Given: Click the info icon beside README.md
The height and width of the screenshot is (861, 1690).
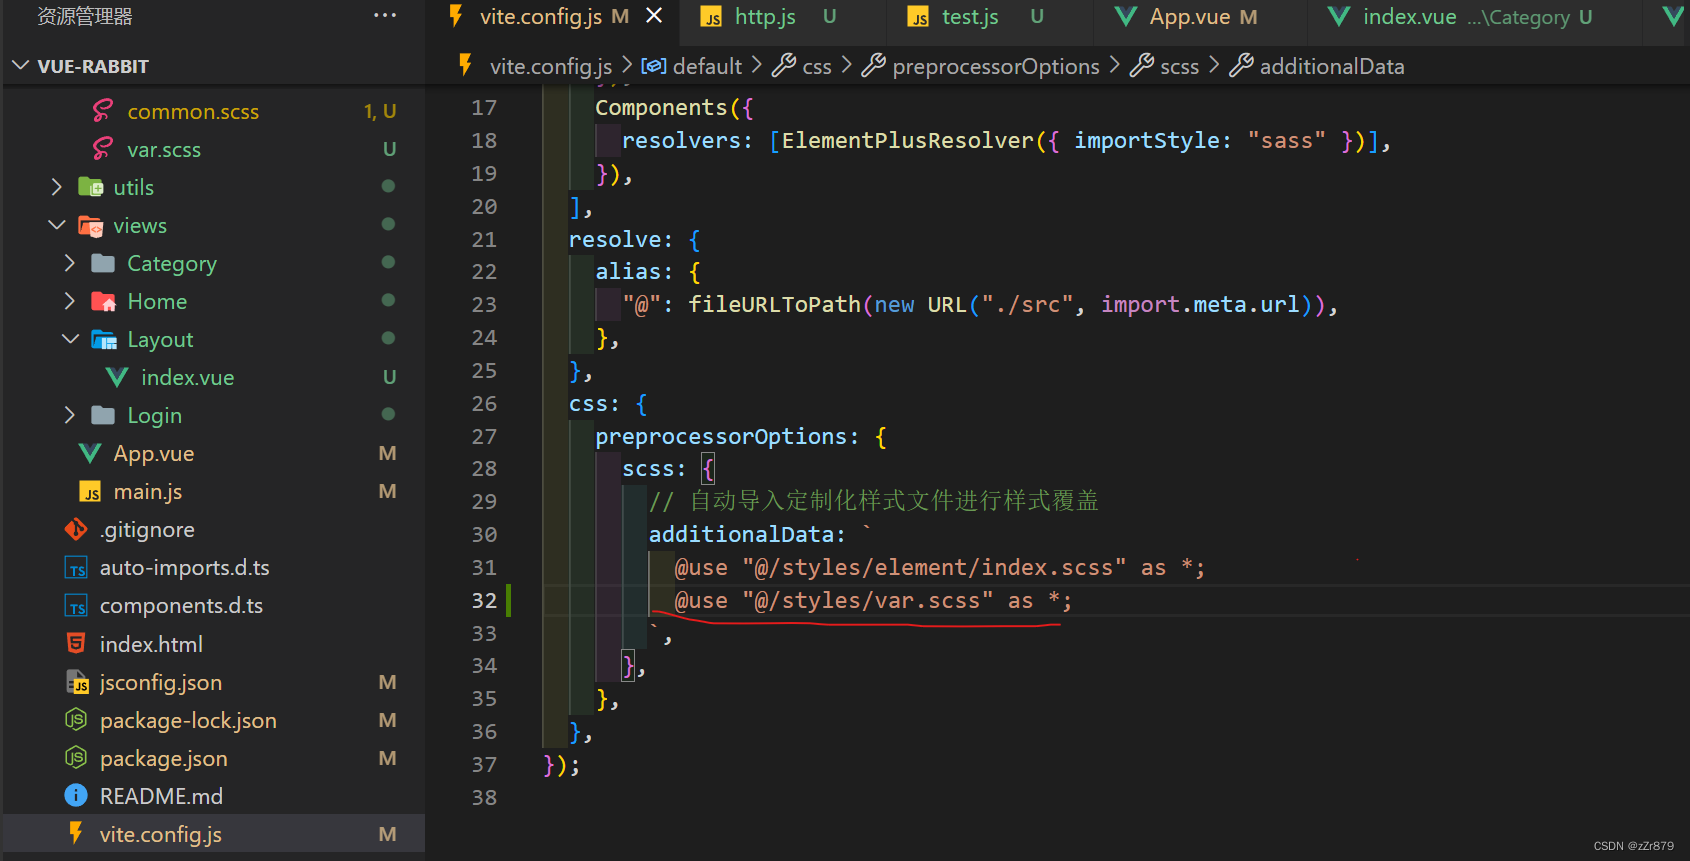Looking at the screenshot, I should tap(76, 796).
